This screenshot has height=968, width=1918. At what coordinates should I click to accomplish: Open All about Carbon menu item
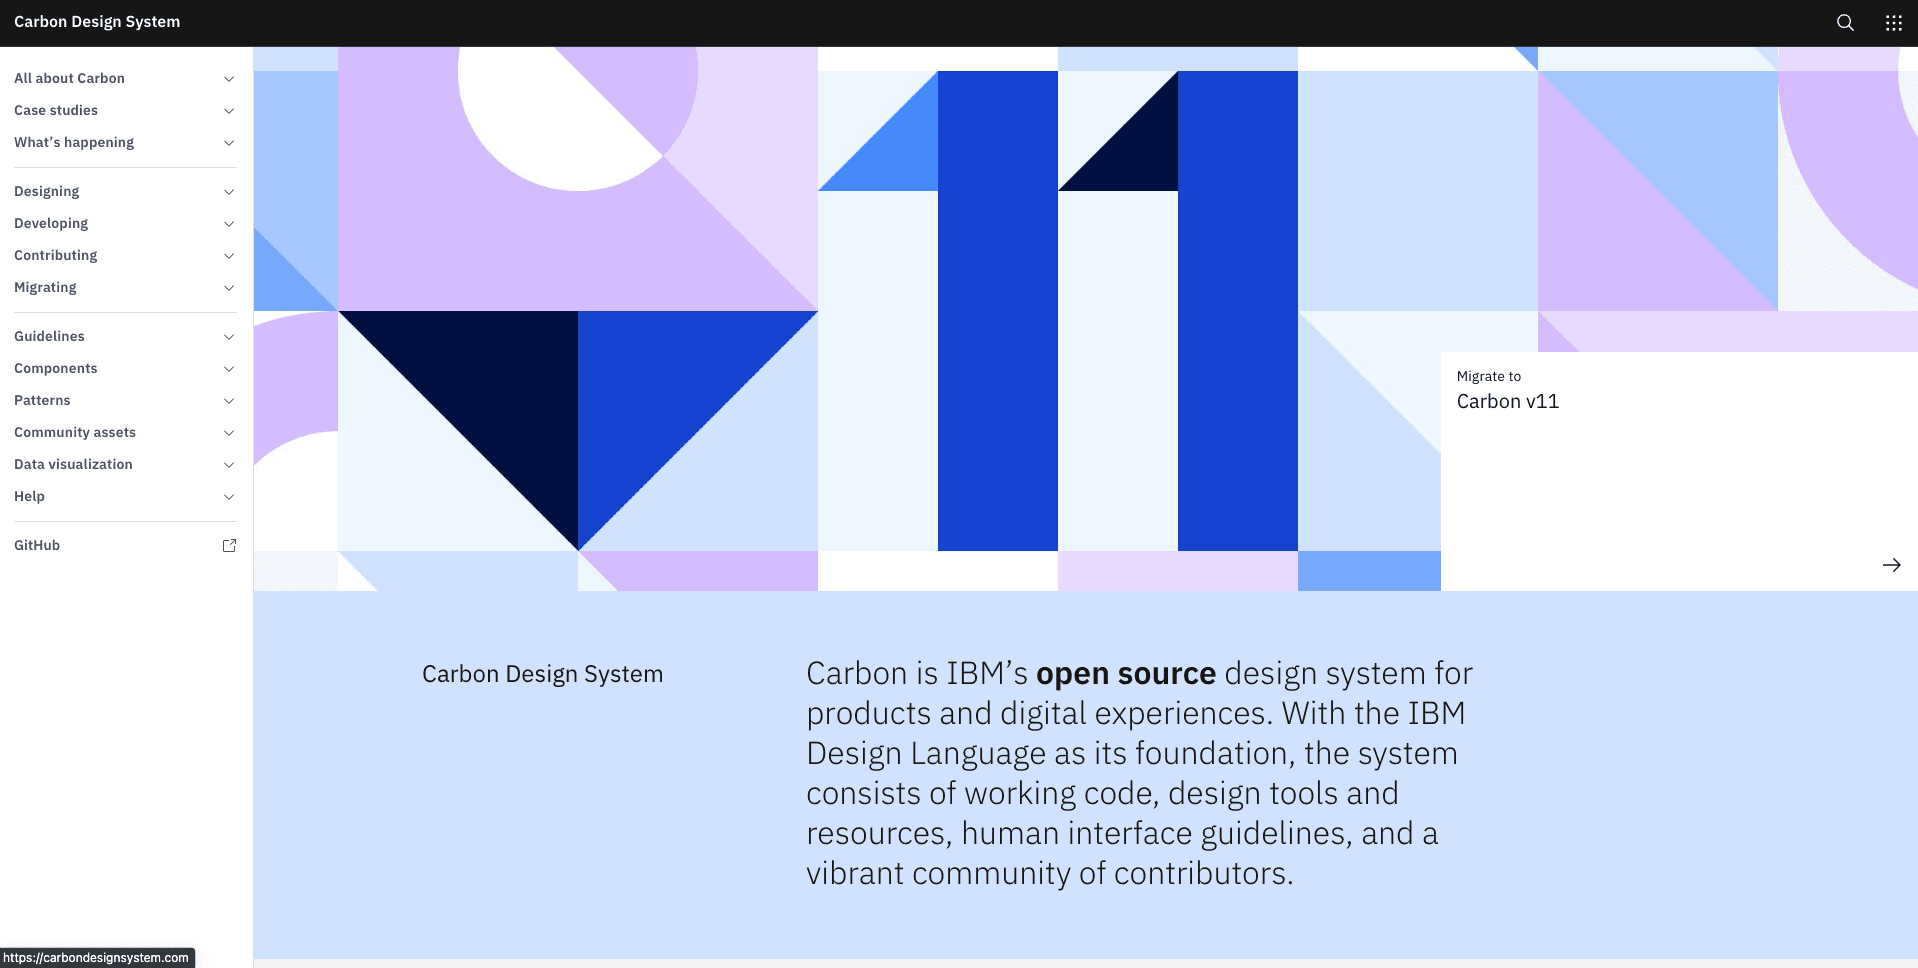point(126,78)
